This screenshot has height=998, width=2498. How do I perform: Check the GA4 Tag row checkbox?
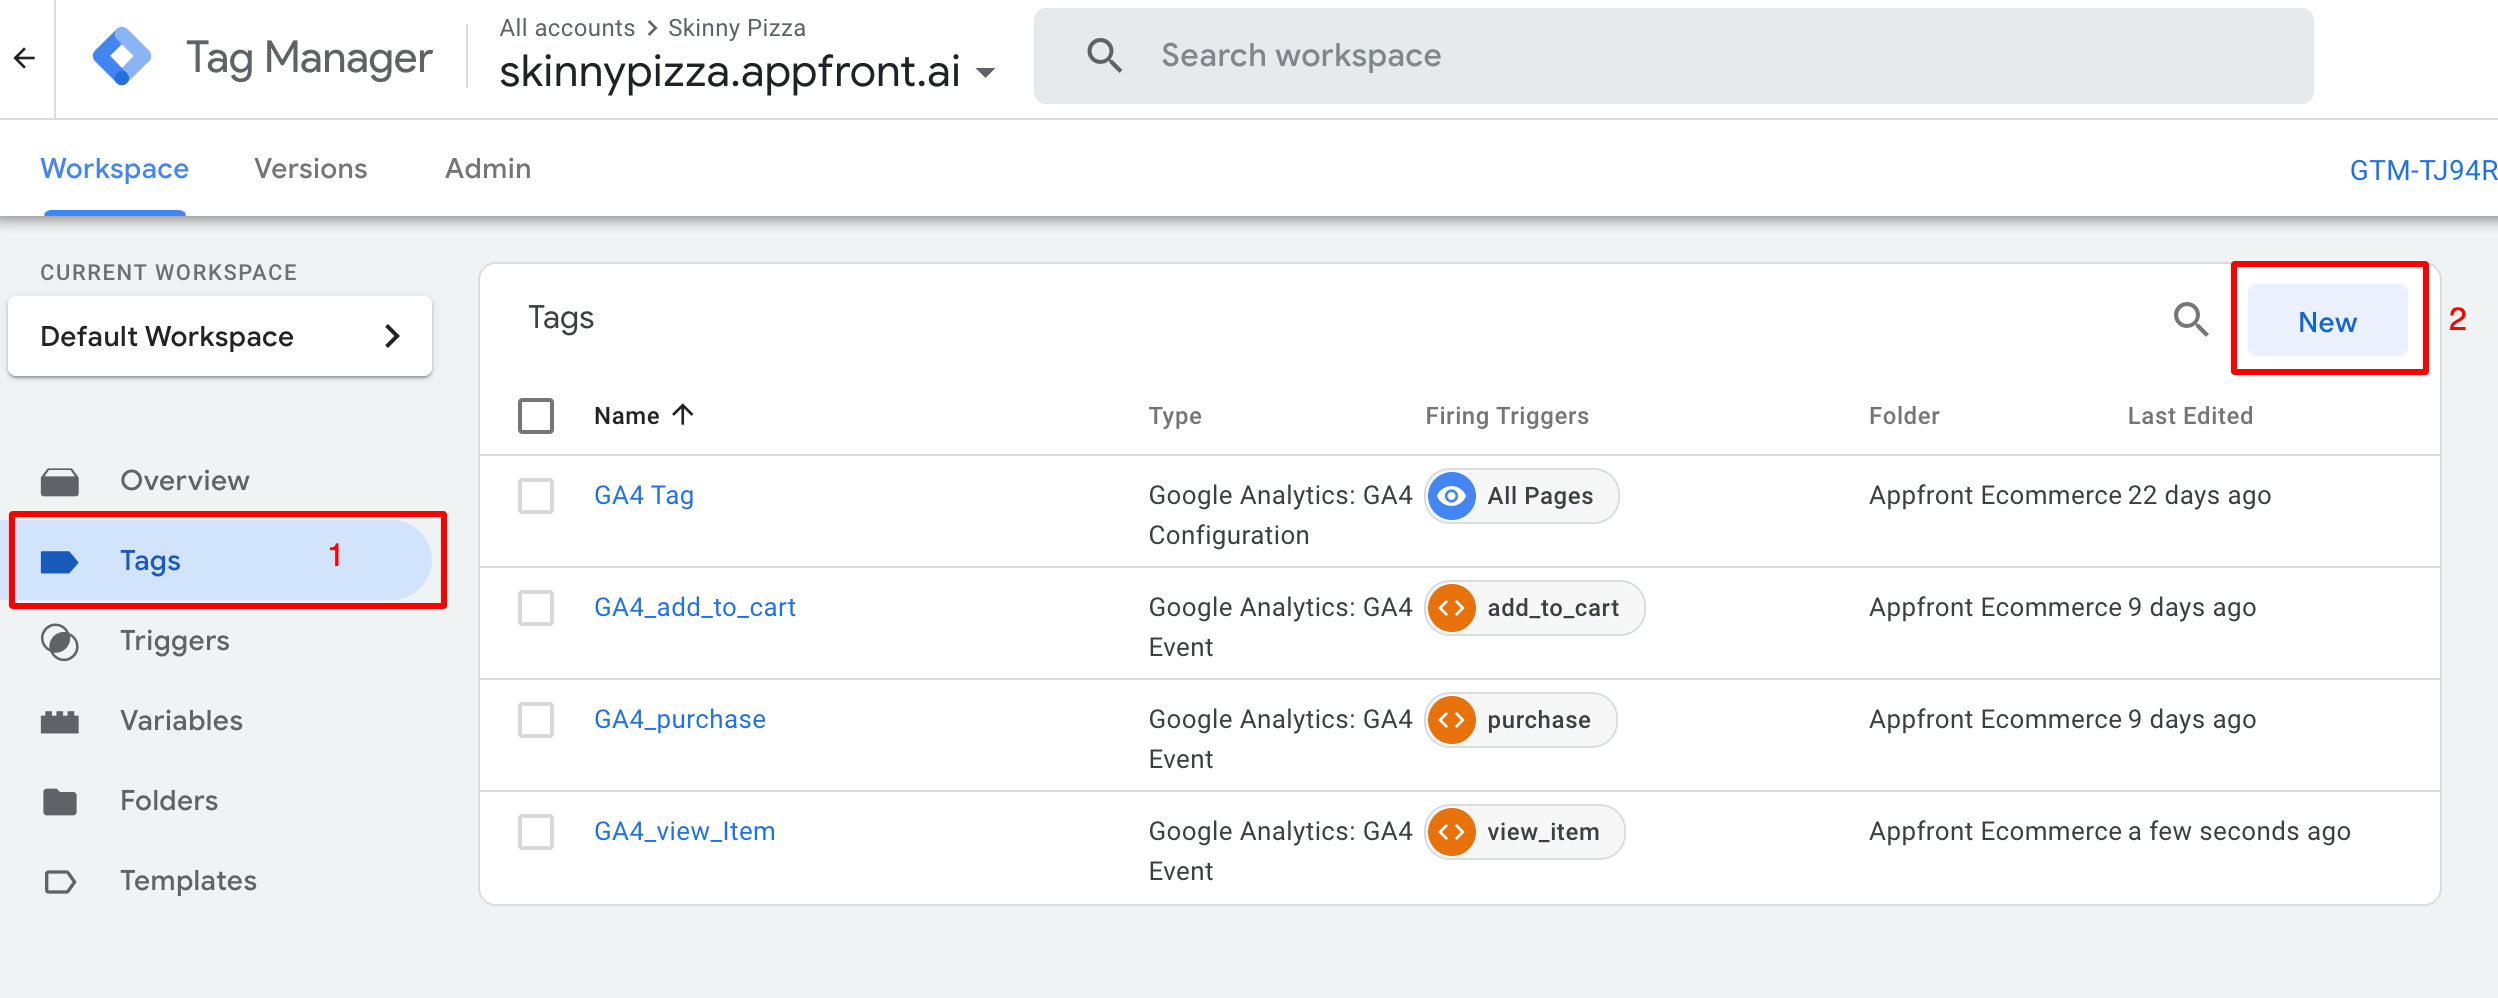[x=536, y=496]
